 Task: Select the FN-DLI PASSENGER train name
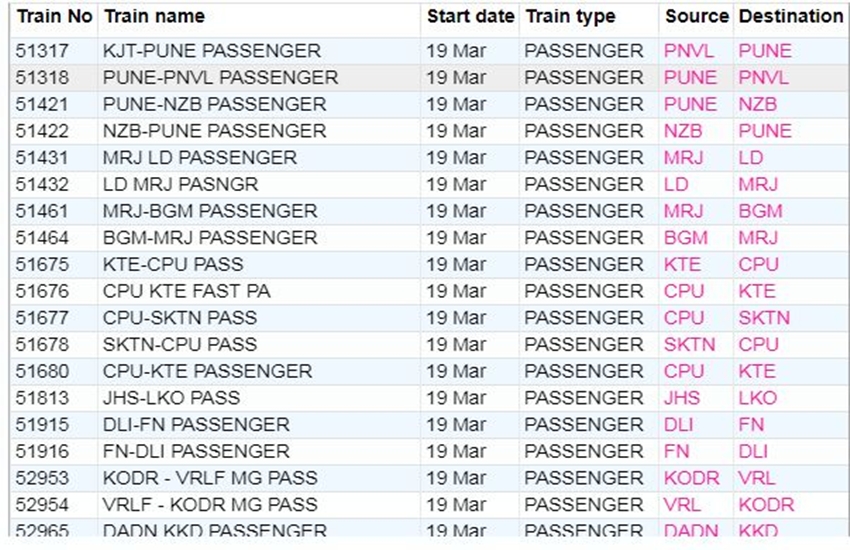[196, 451]
